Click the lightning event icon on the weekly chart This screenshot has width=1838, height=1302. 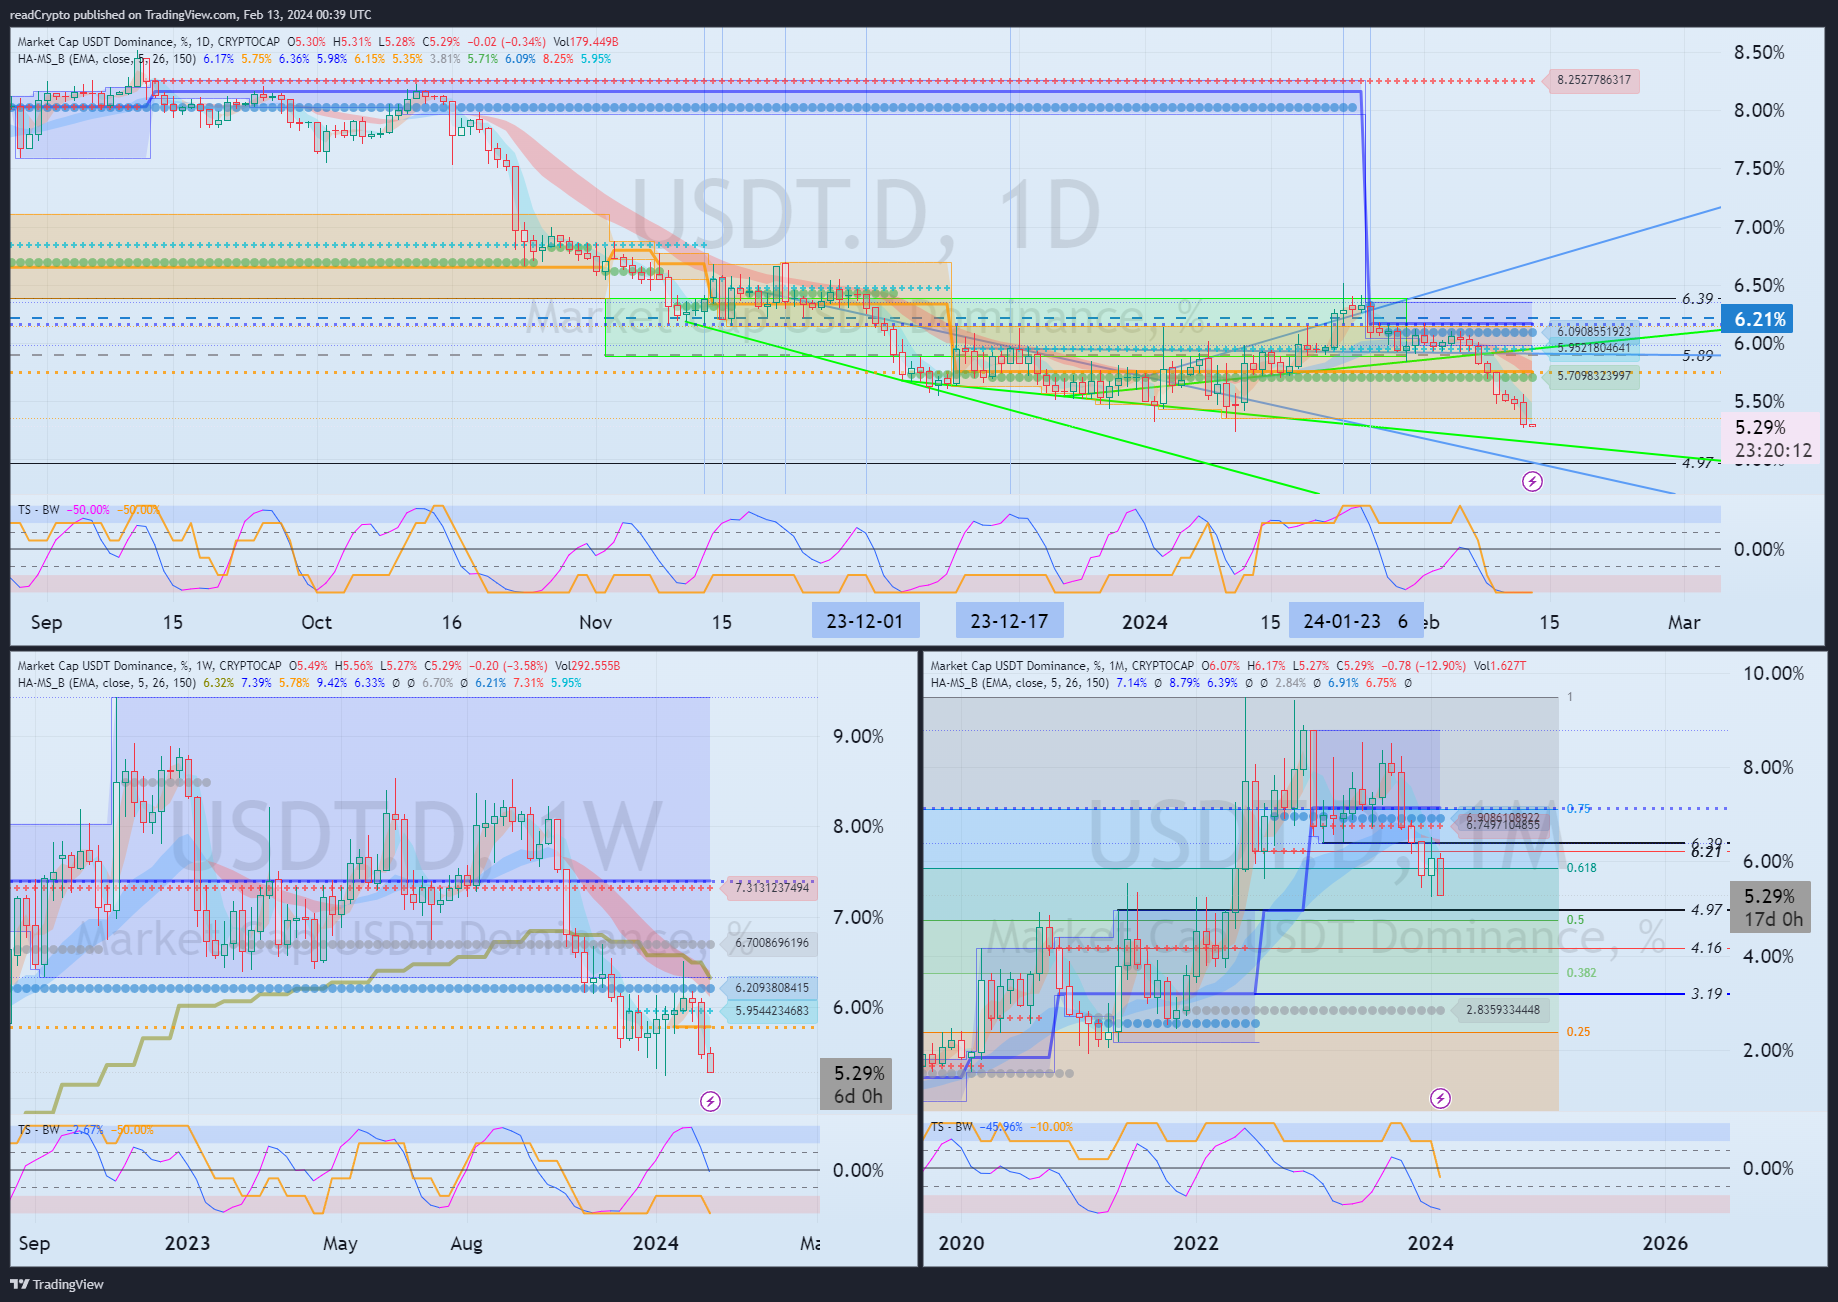(710, 1102)
